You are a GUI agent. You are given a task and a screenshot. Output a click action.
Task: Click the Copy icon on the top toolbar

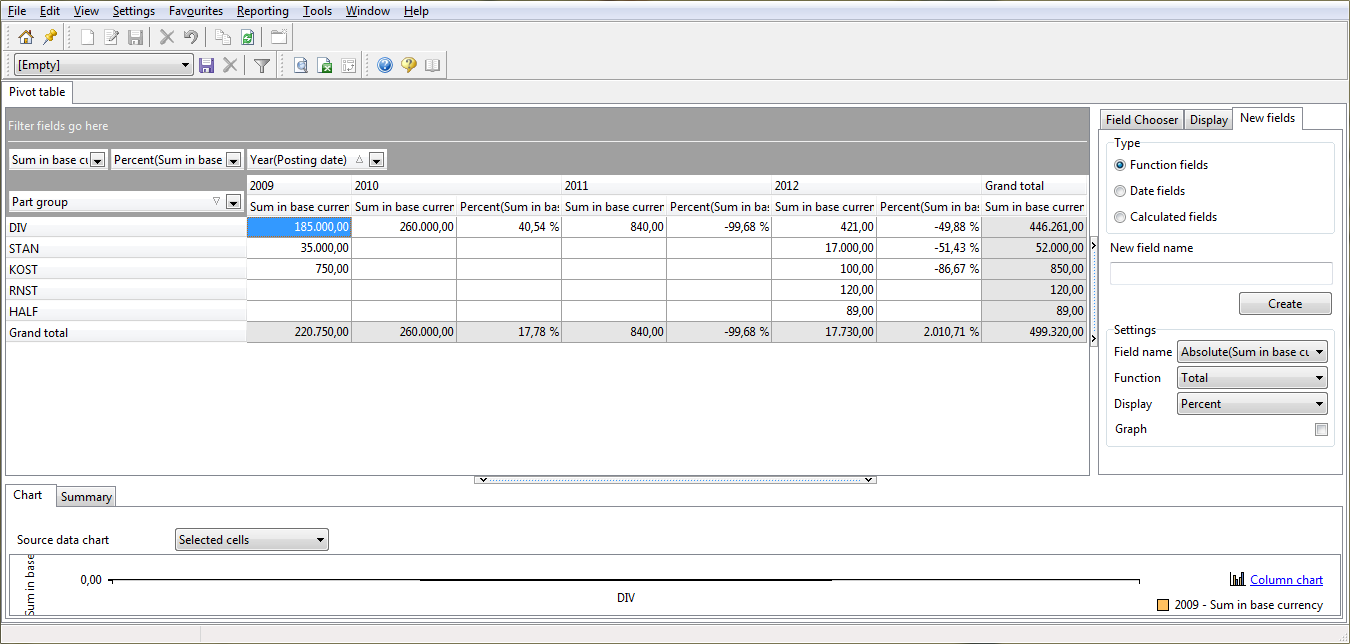click(x=222, y=37)
